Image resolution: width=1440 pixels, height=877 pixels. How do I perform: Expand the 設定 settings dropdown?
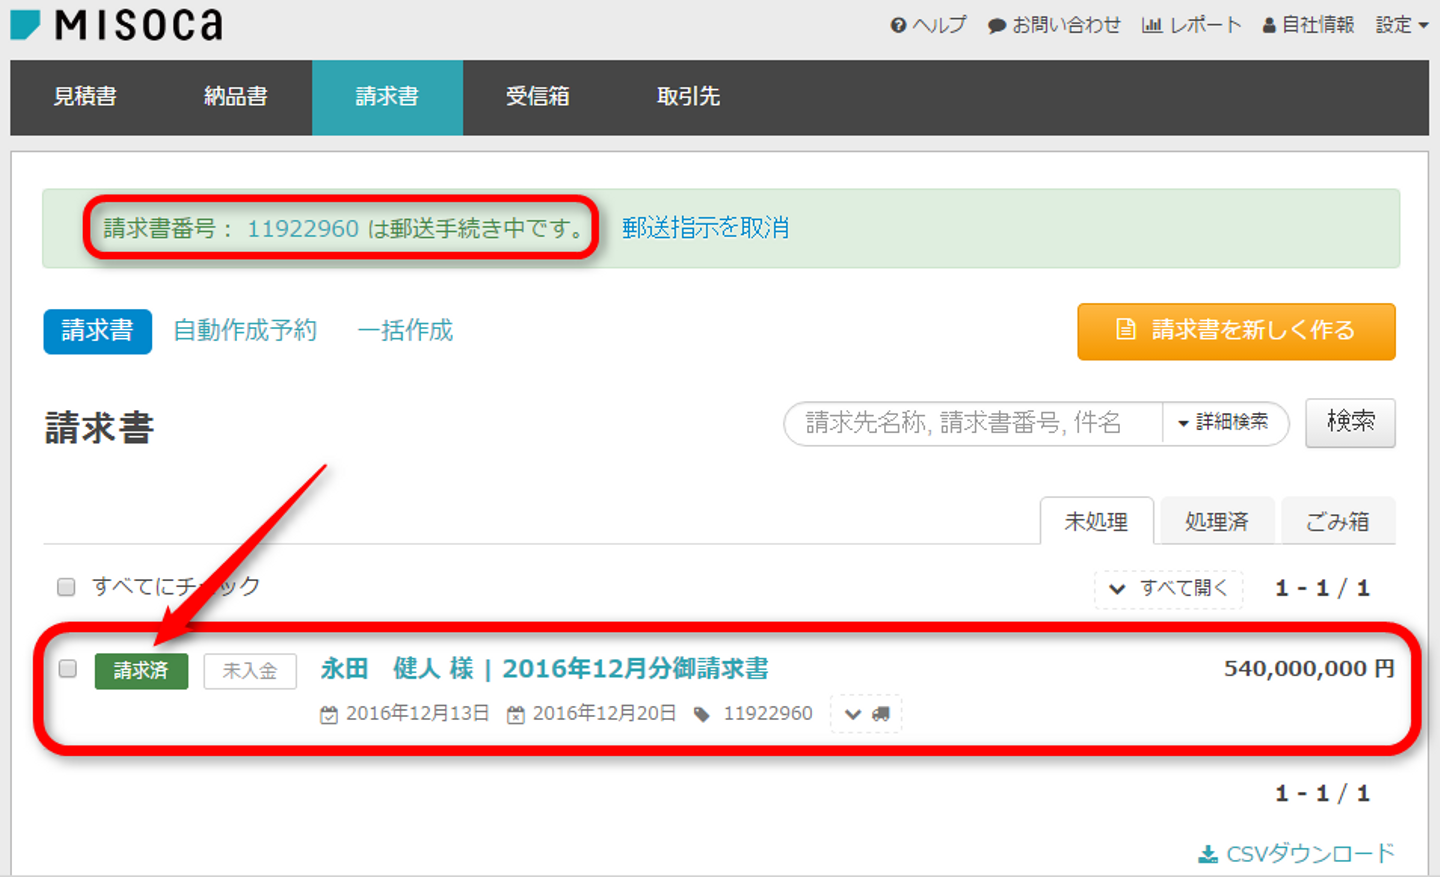(x=1402, y=25)
